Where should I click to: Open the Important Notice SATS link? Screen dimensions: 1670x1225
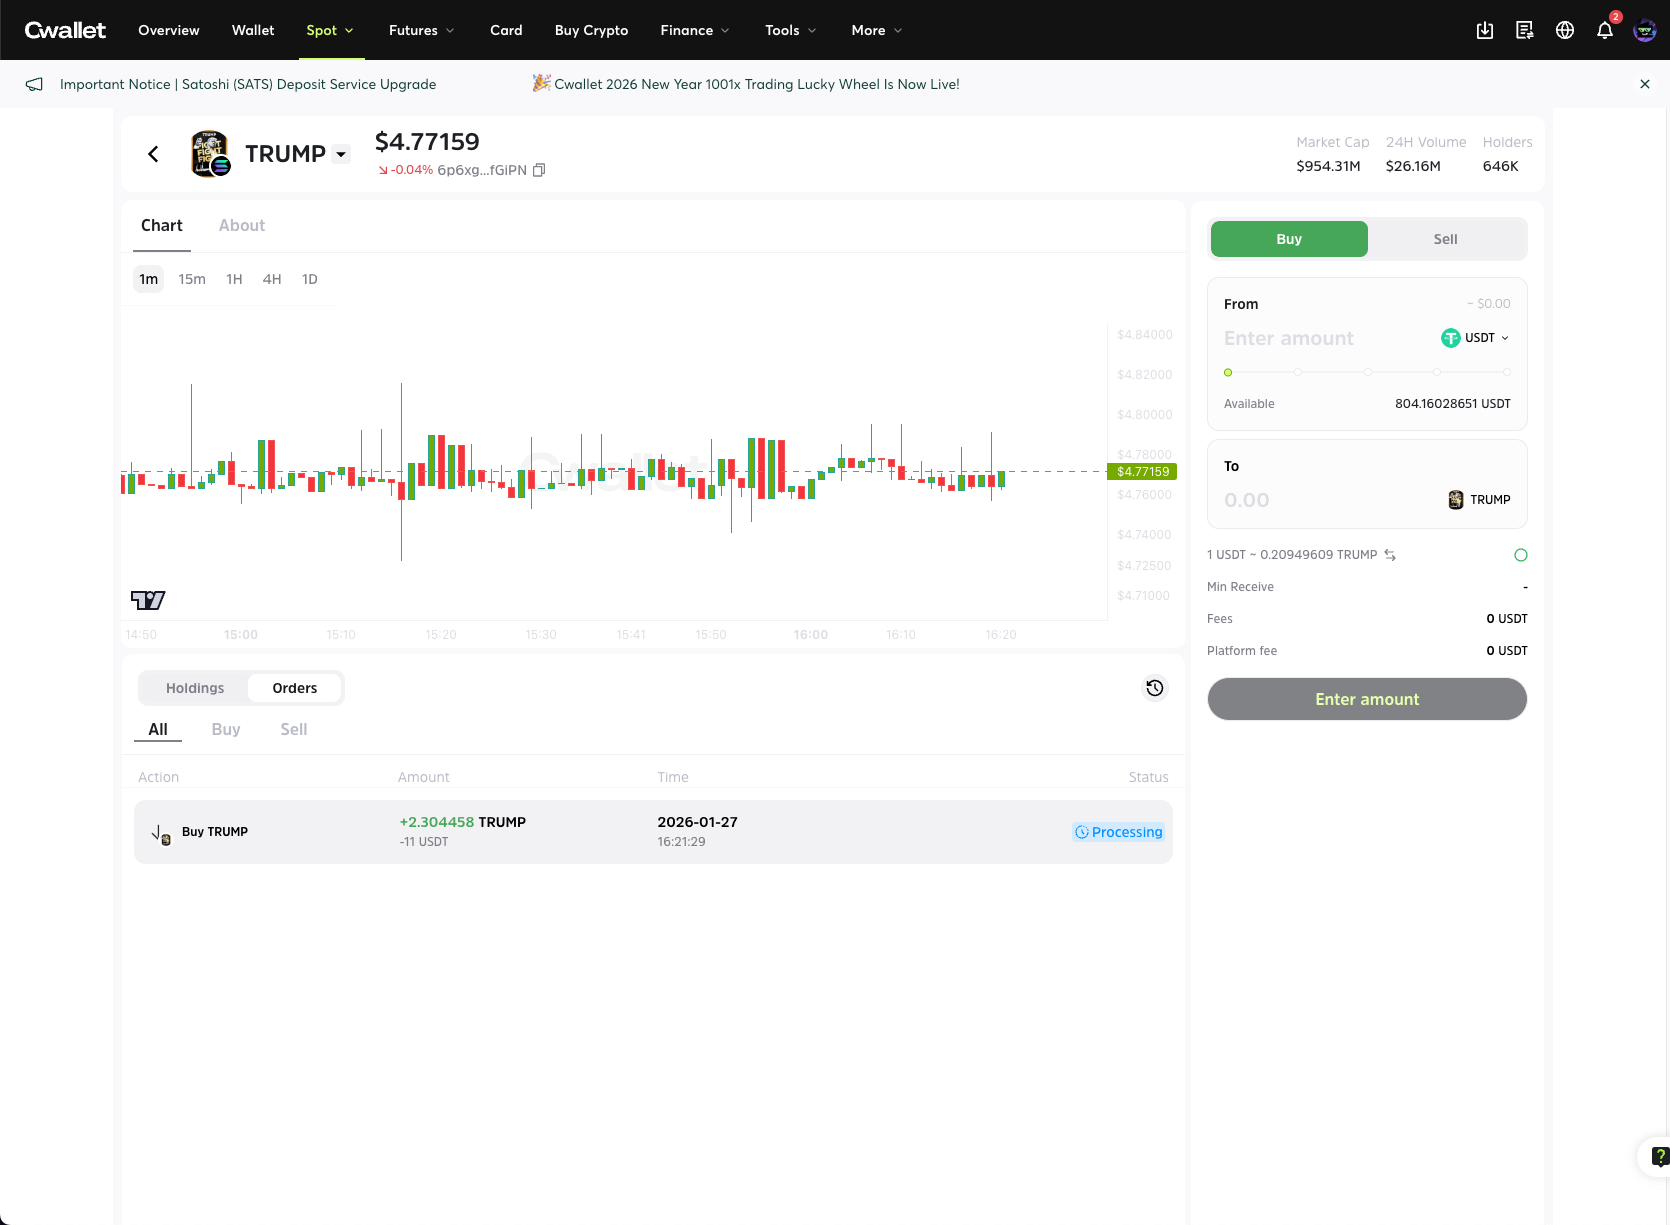(248, 84)
